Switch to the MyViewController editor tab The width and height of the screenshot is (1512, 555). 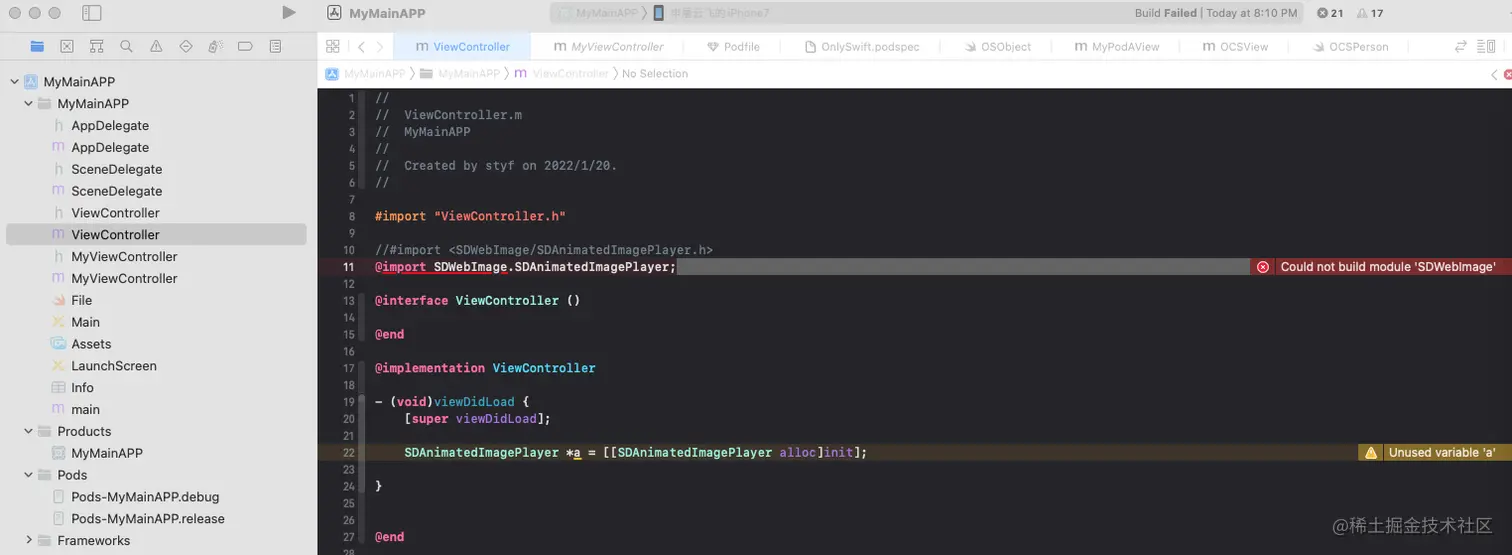609,46
